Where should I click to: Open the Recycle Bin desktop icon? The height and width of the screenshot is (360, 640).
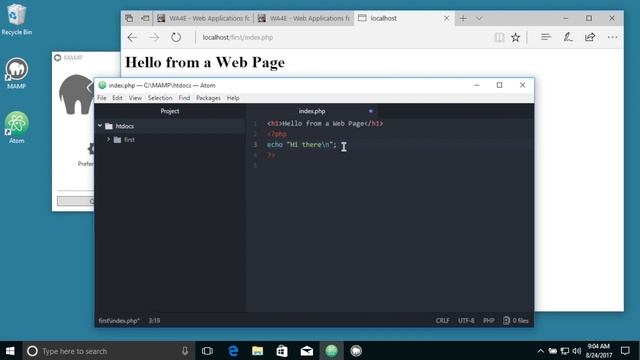[16, 19]
